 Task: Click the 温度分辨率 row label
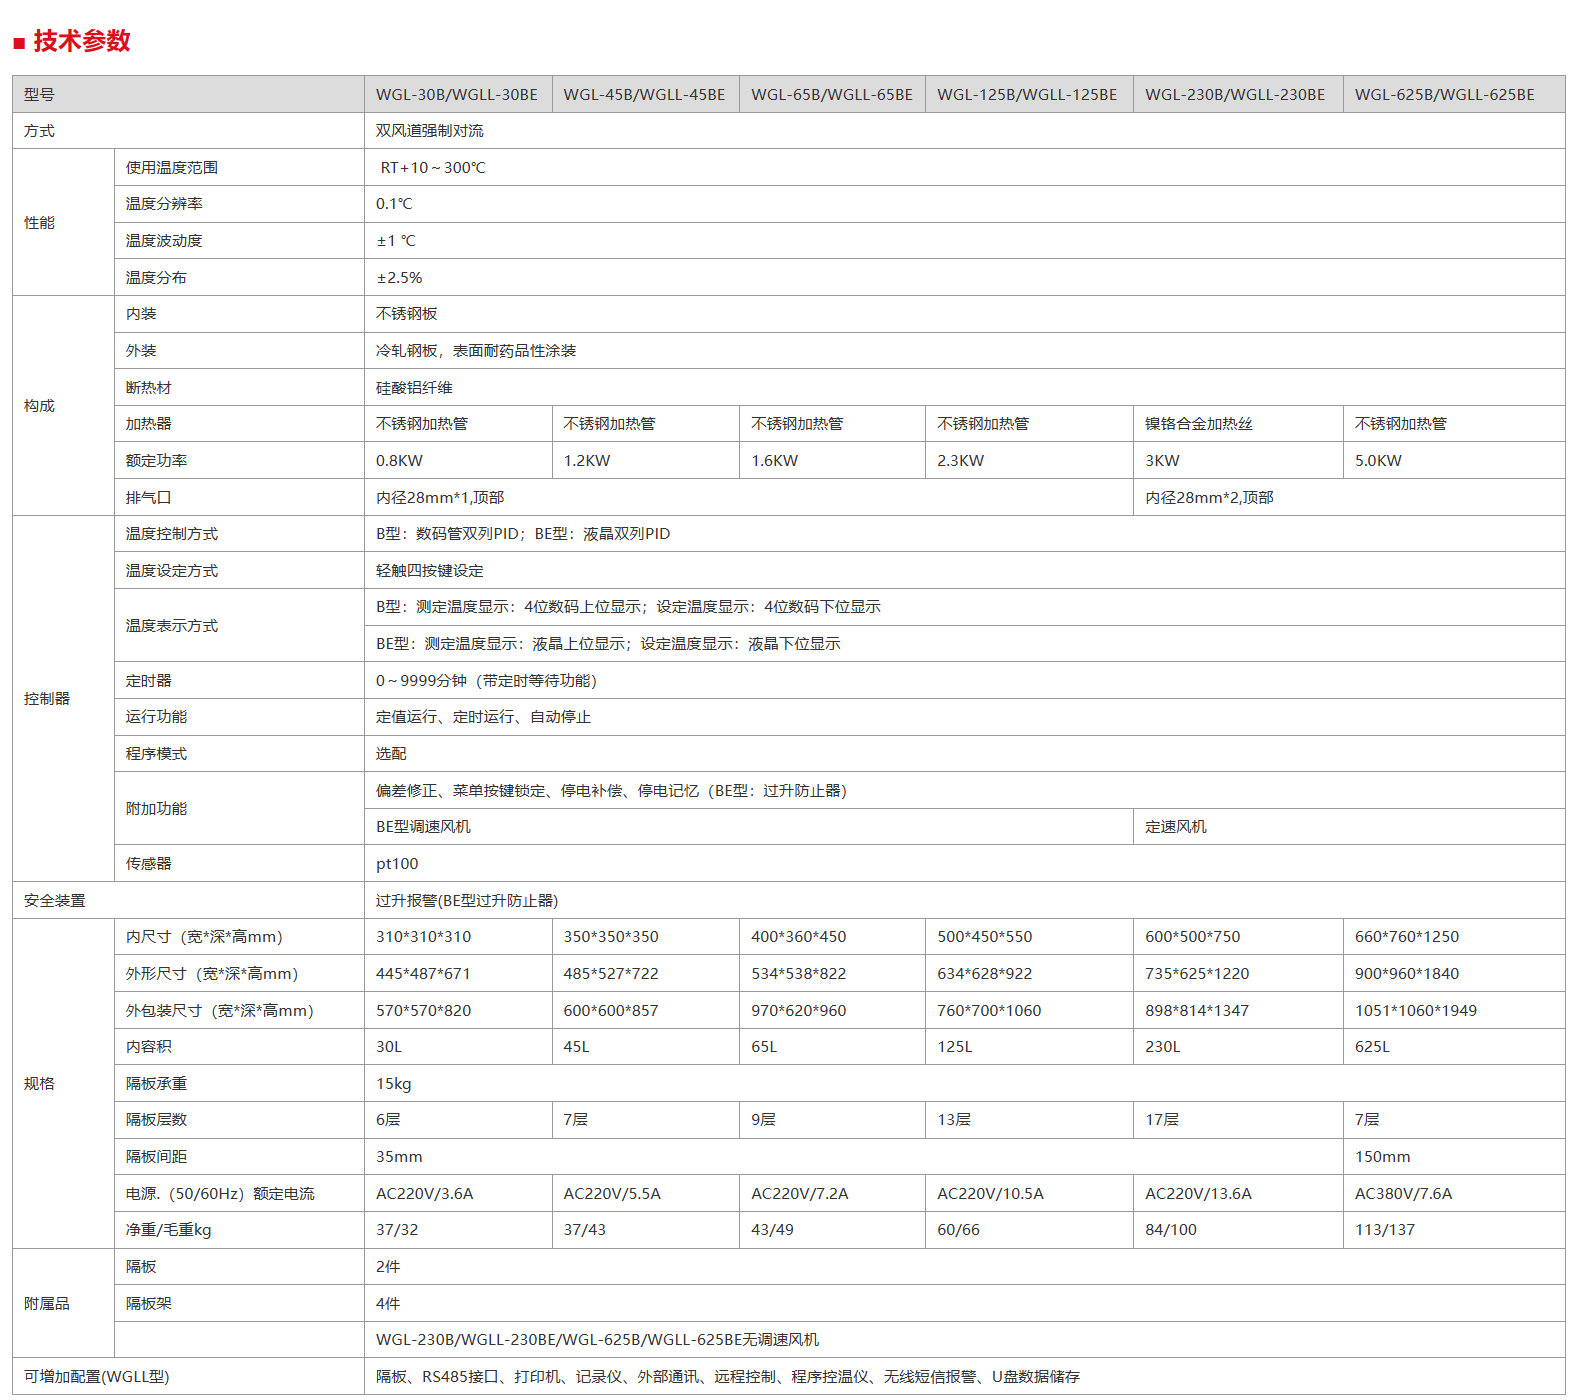[x=164, y=204]
